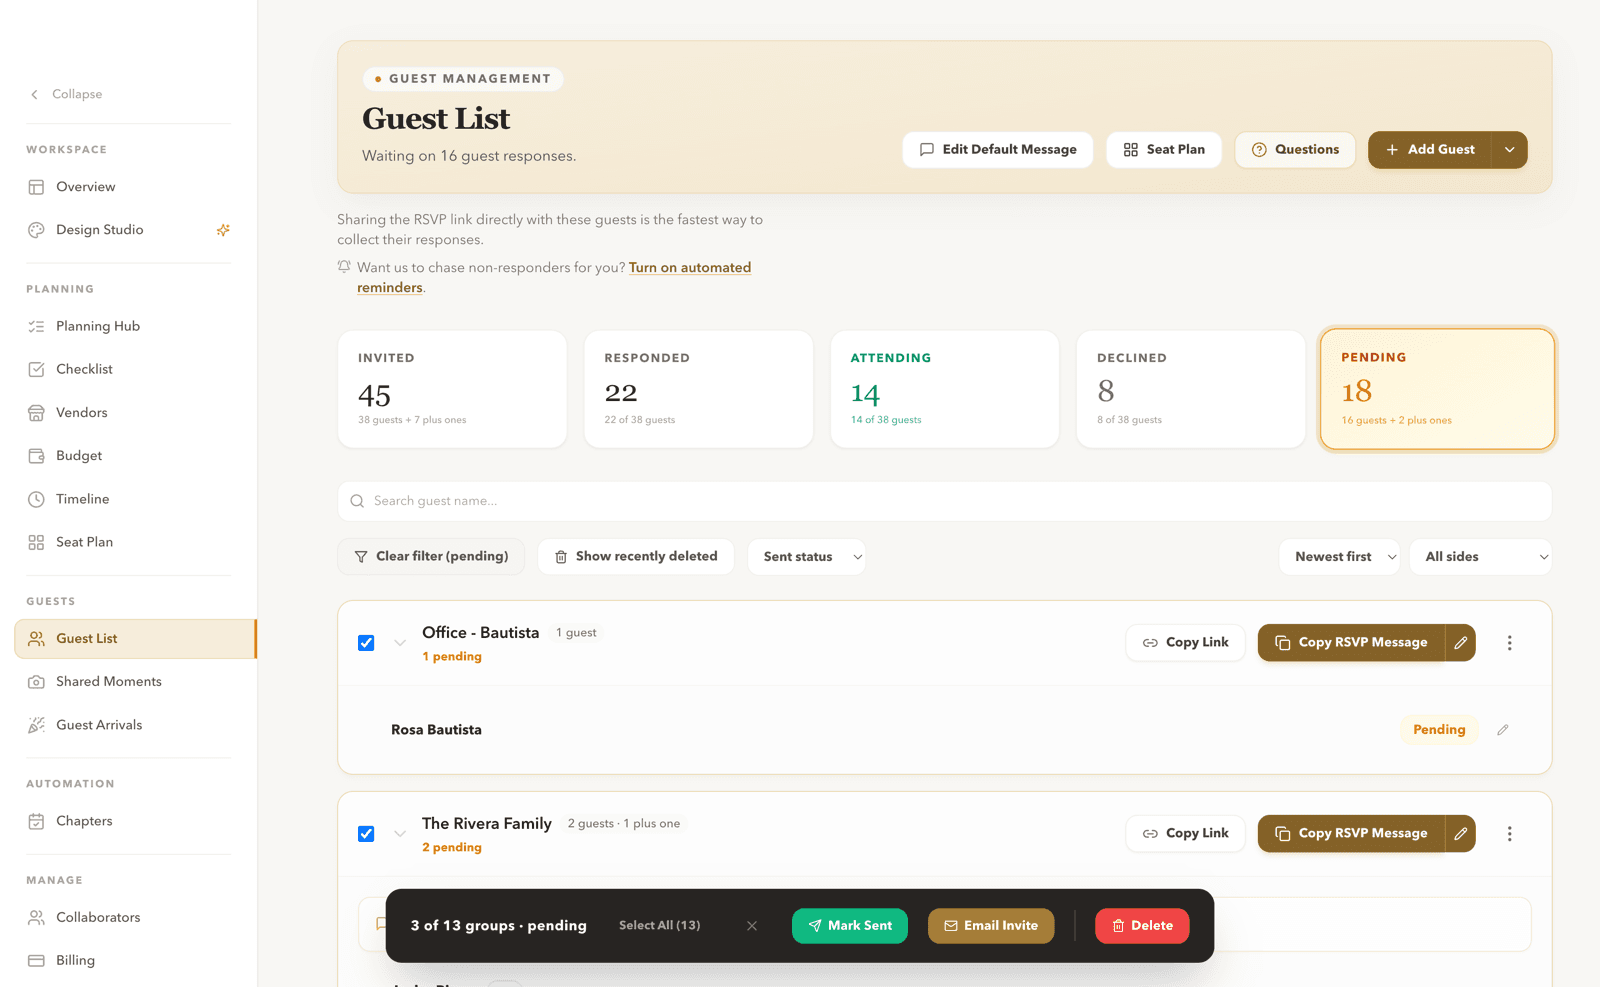Open Billing page

point(129,960)
